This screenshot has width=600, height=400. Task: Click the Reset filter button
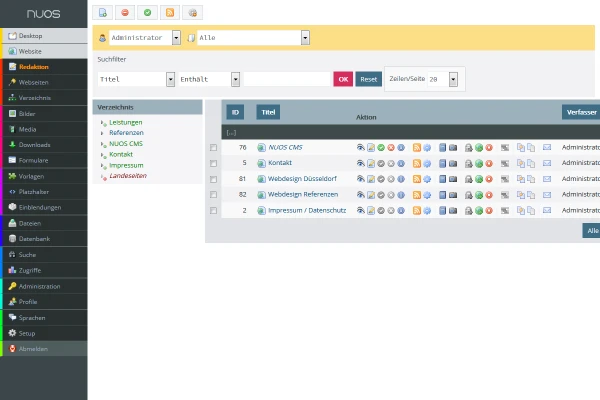368,79
